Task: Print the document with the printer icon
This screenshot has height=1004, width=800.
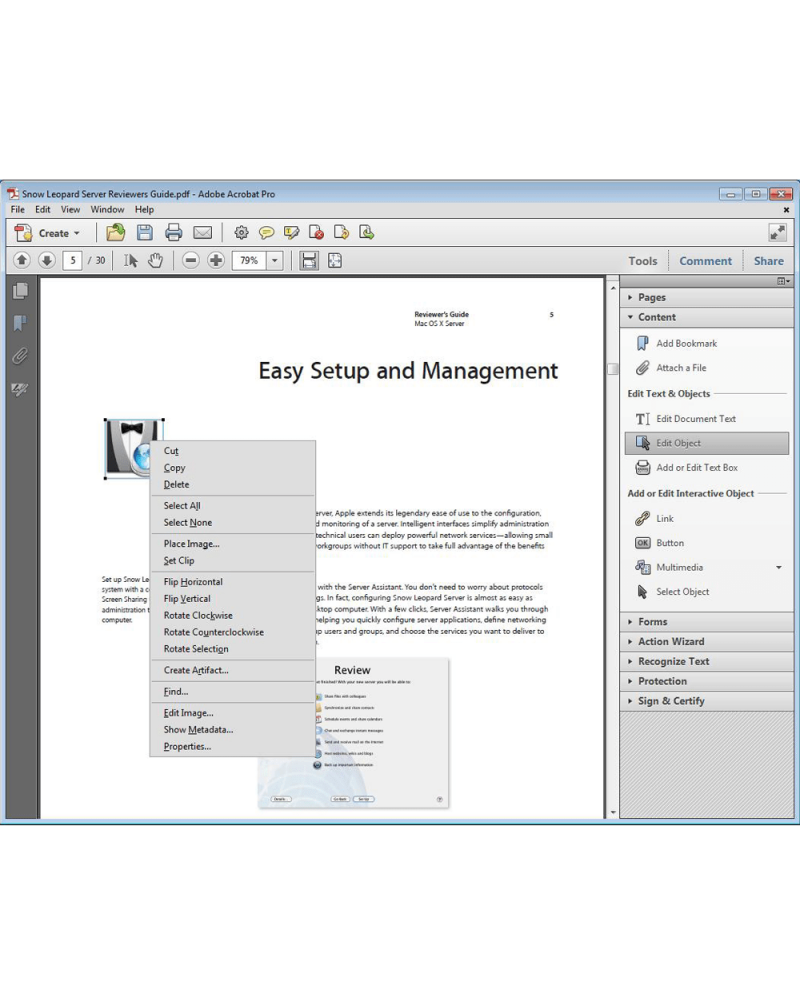Action: 174,232
